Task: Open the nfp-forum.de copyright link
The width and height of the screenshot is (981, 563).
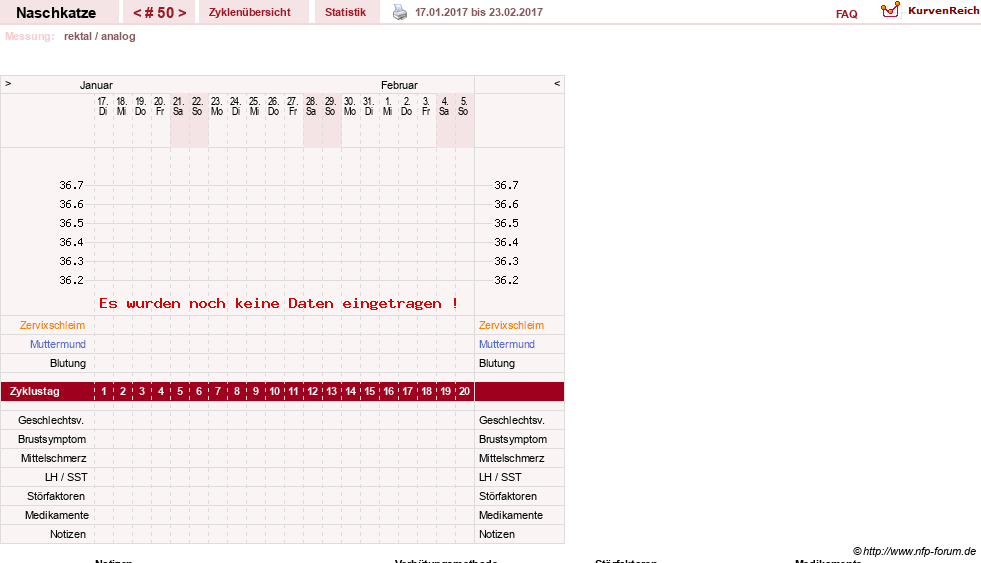Action: (x=914, y=551)
